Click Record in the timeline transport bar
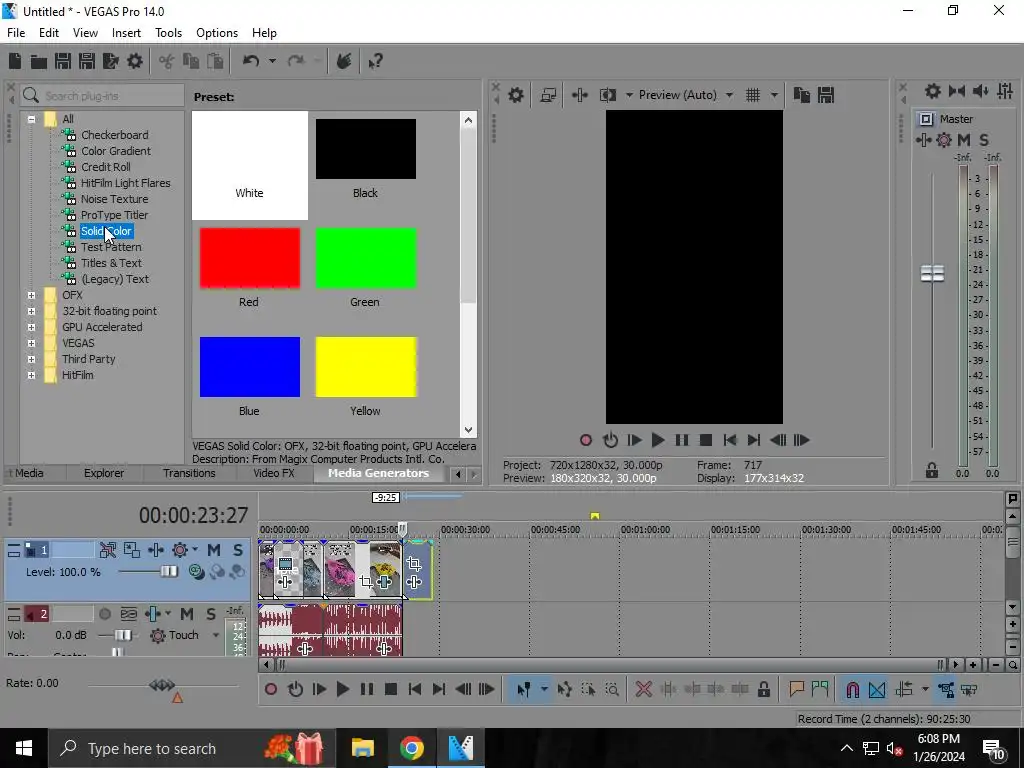 271,690
